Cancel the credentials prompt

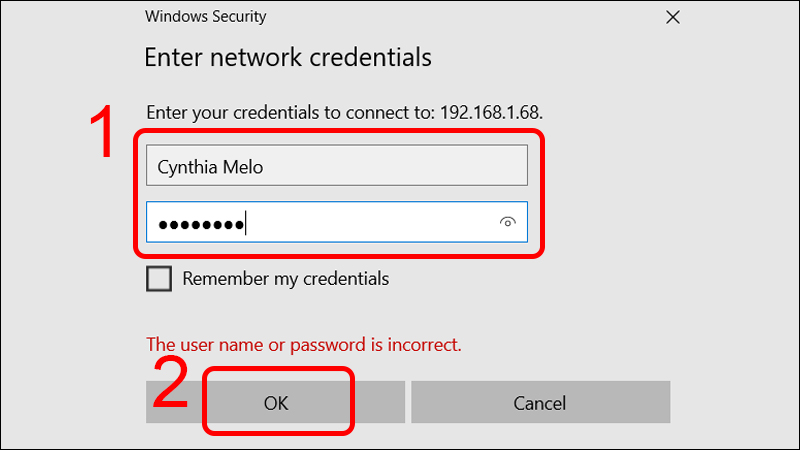tap(540, 403)
